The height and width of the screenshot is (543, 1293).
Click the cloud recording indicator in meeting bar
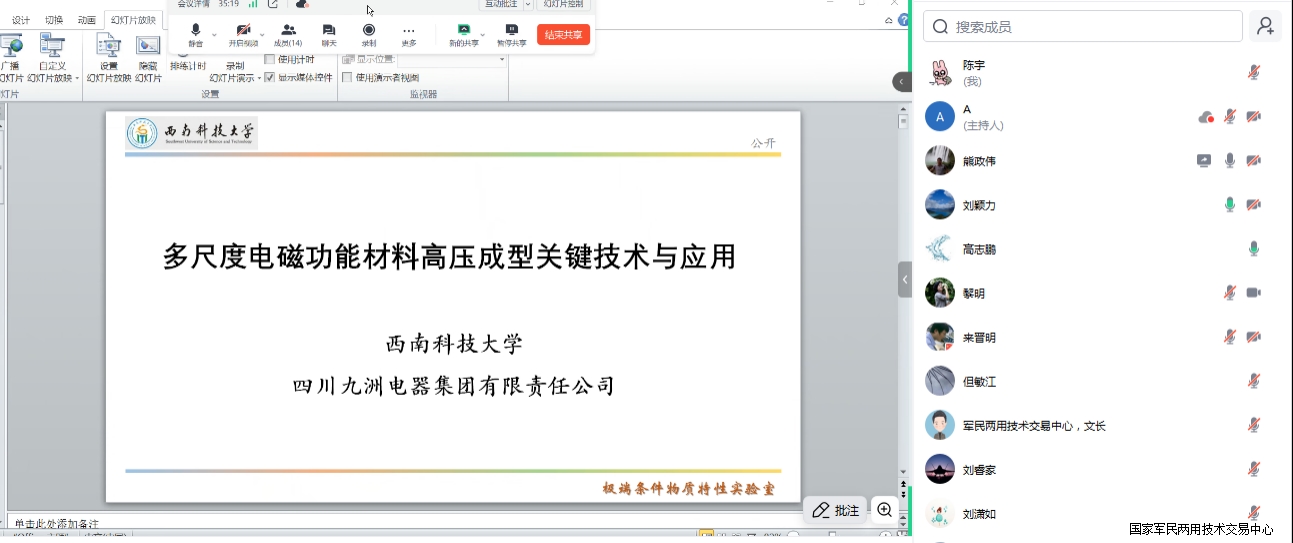point(302,4)
